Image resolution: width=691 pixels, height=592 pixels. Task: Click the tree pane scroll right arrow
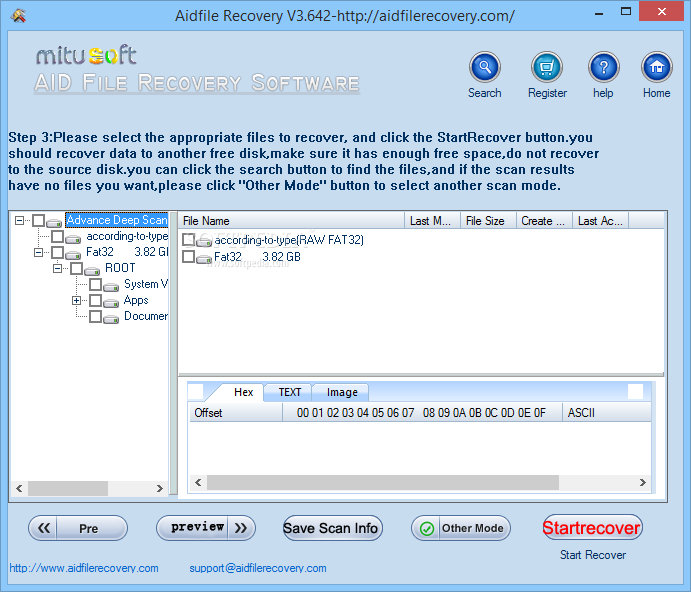click(x=160, y=488)
